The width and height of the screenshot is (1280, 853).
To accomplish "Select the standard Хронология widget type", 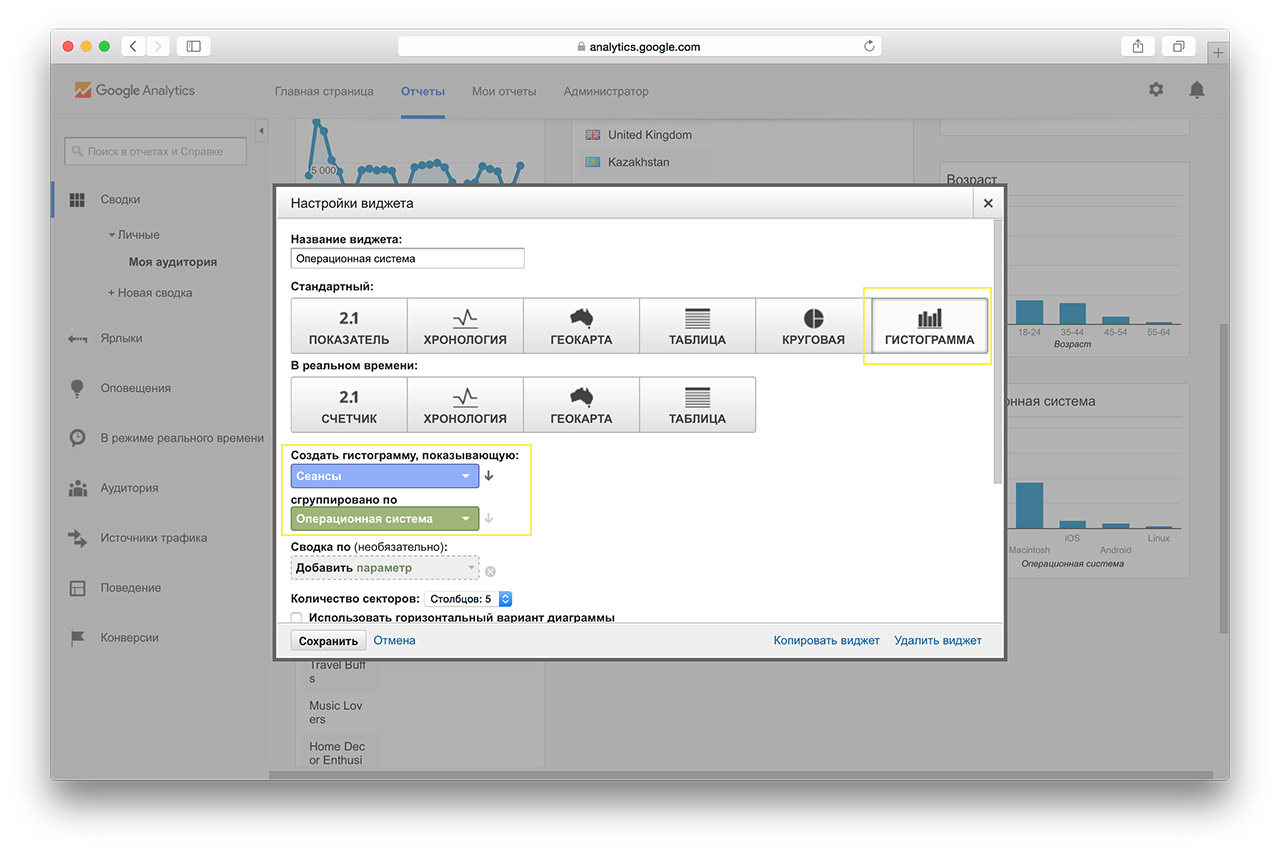I will pyautogui.click(x=465, y=327).
